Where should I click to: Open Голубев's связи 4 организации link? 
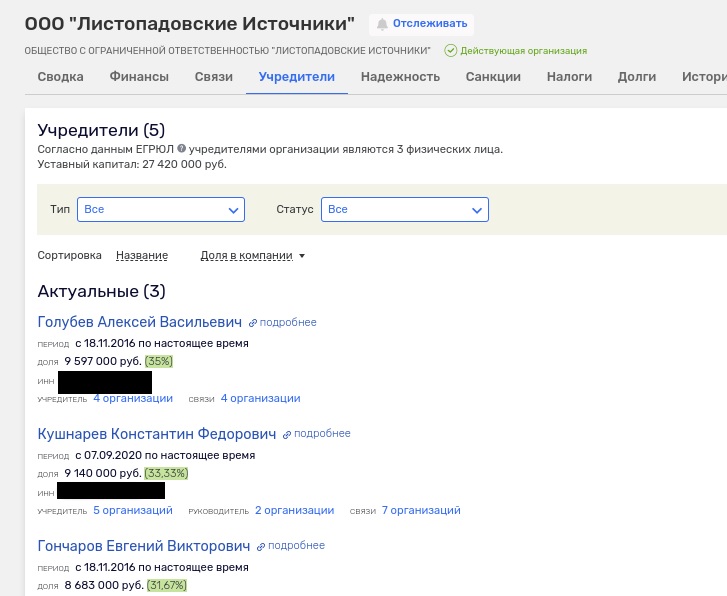point(261,398)
